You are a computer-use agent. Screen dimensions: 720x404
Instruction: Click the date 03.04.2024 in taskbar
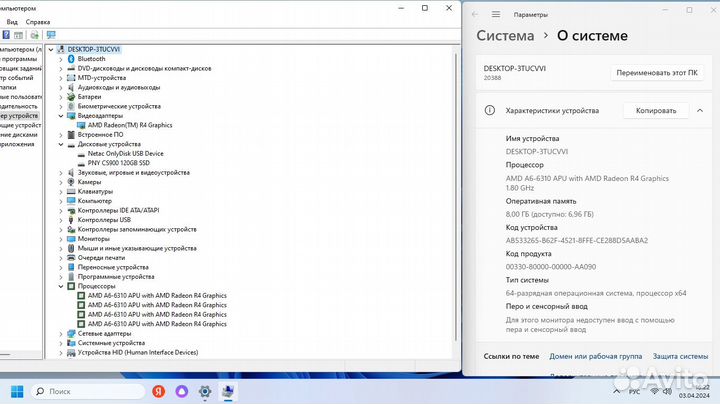[694, 395]
